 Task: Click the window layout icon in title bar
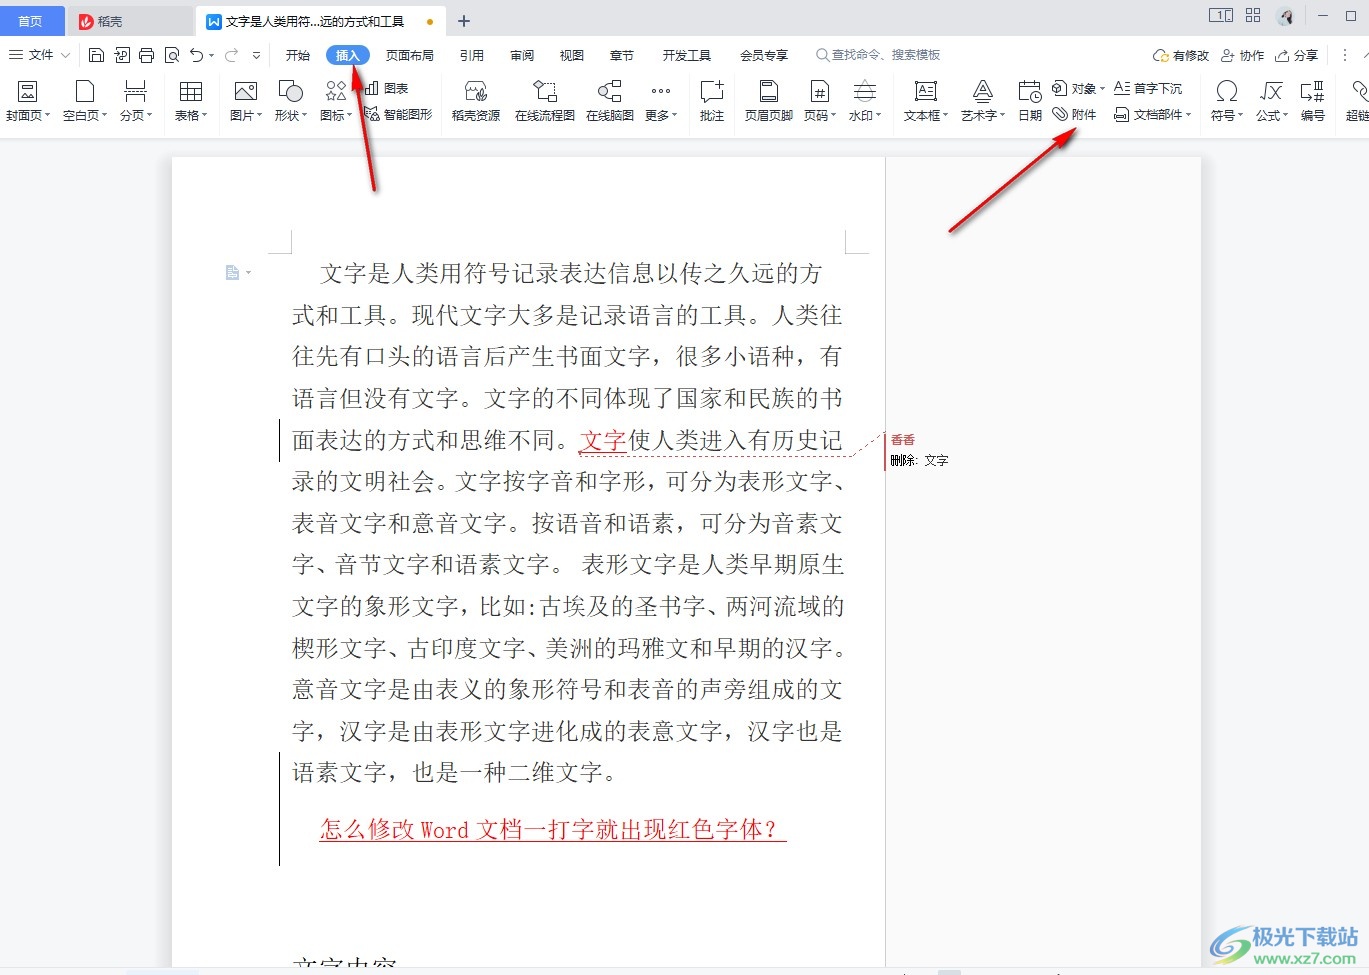1221,16
